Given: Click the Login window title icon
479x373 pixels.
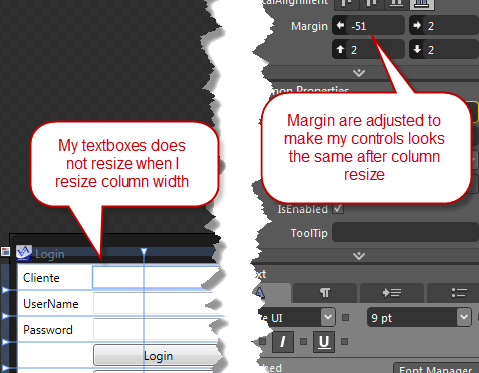Looking at the screenshot, I should pyautogui.click(x=24, y=253).
